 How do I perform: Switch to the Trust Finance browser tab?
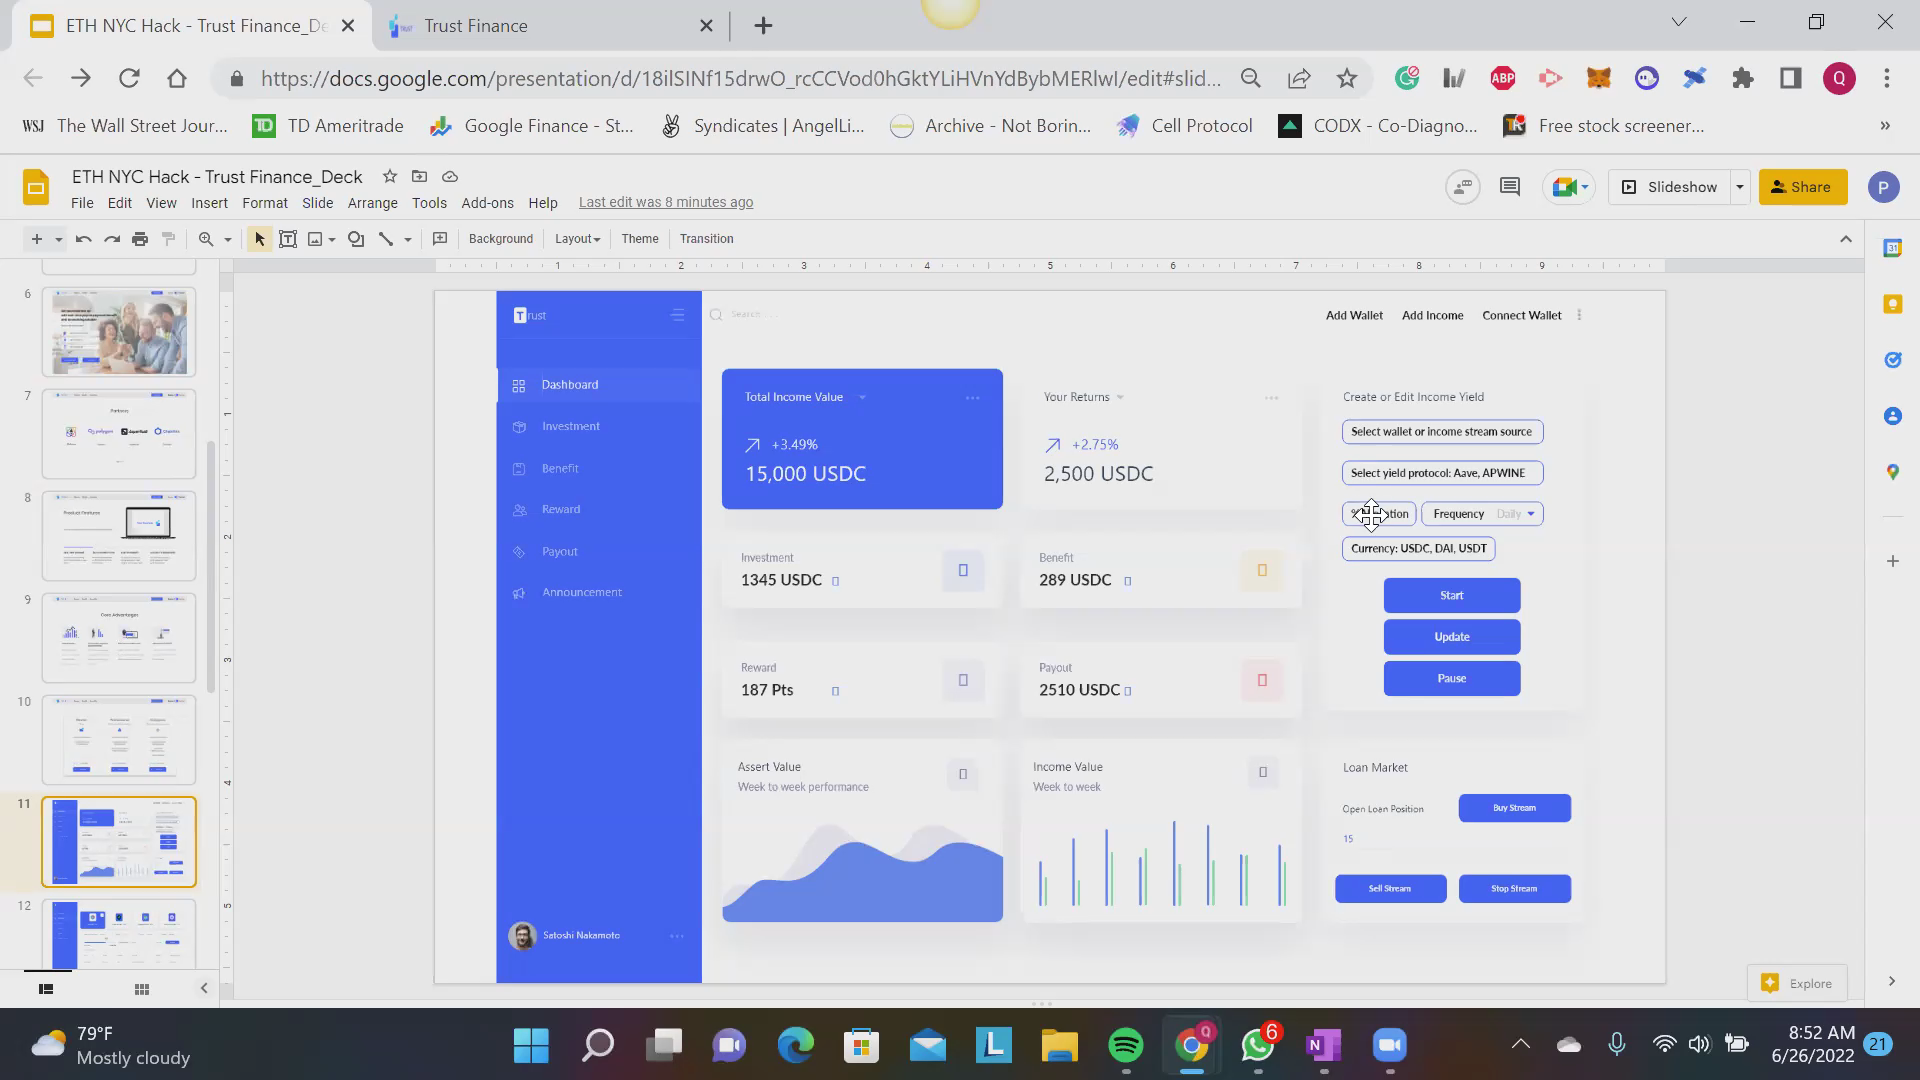pos(552,26)
